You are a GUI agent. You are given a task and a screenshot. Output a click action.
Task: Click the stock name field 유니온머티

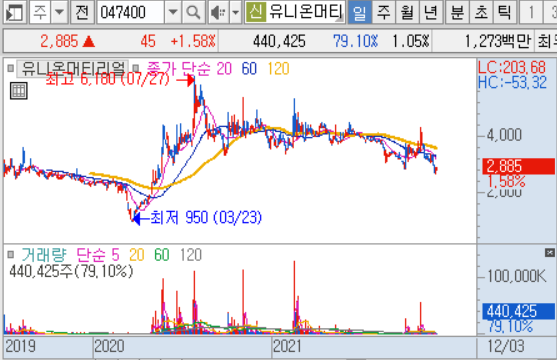coord(305,12)
